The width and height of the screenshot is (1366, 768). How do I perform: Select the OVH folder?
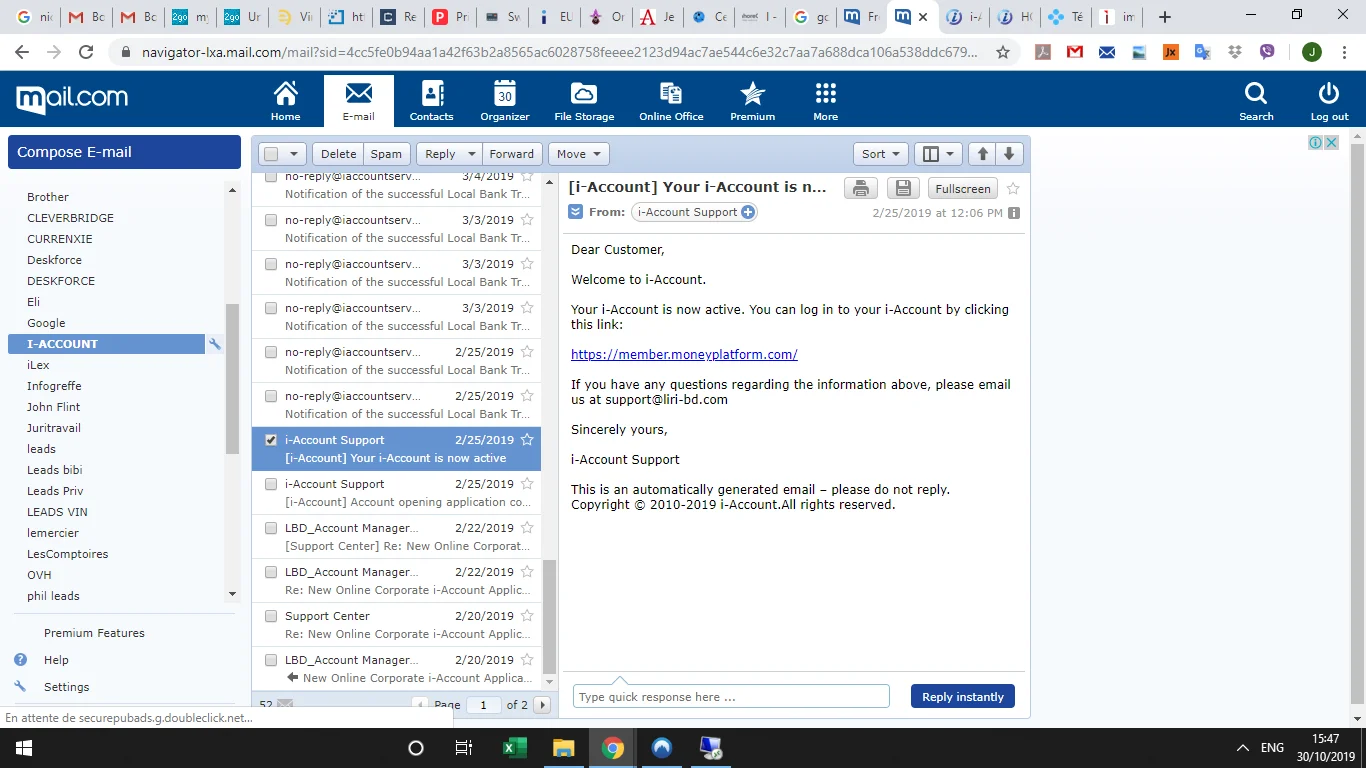coord(39,575)
